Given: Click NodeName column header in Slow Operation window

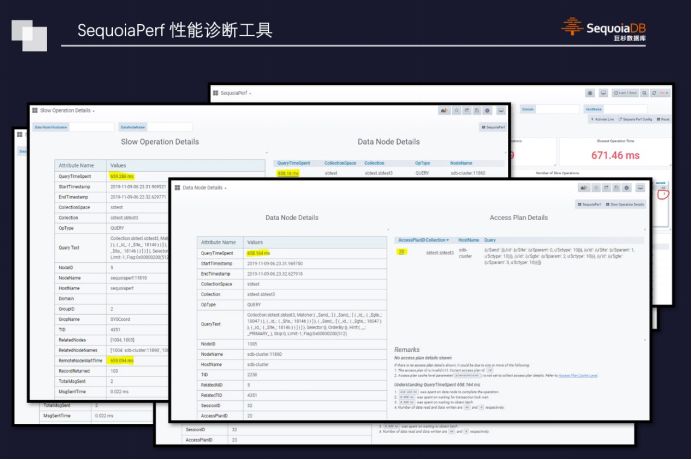Looking at the screenshot, I should [461, 163].
